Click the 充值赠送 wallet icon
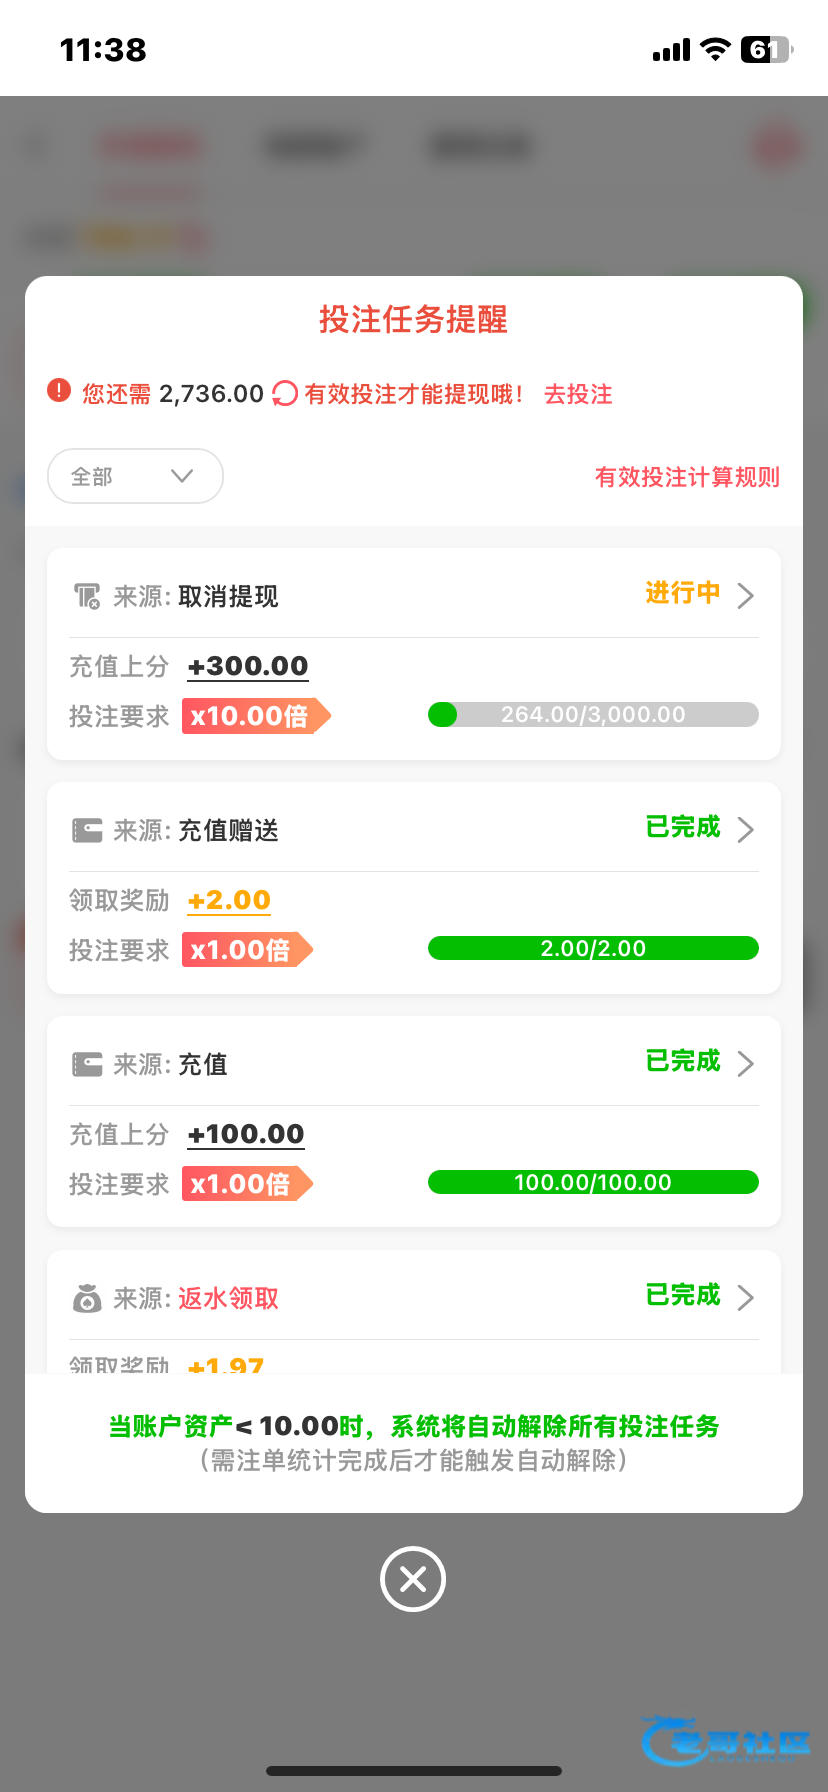 87,831
